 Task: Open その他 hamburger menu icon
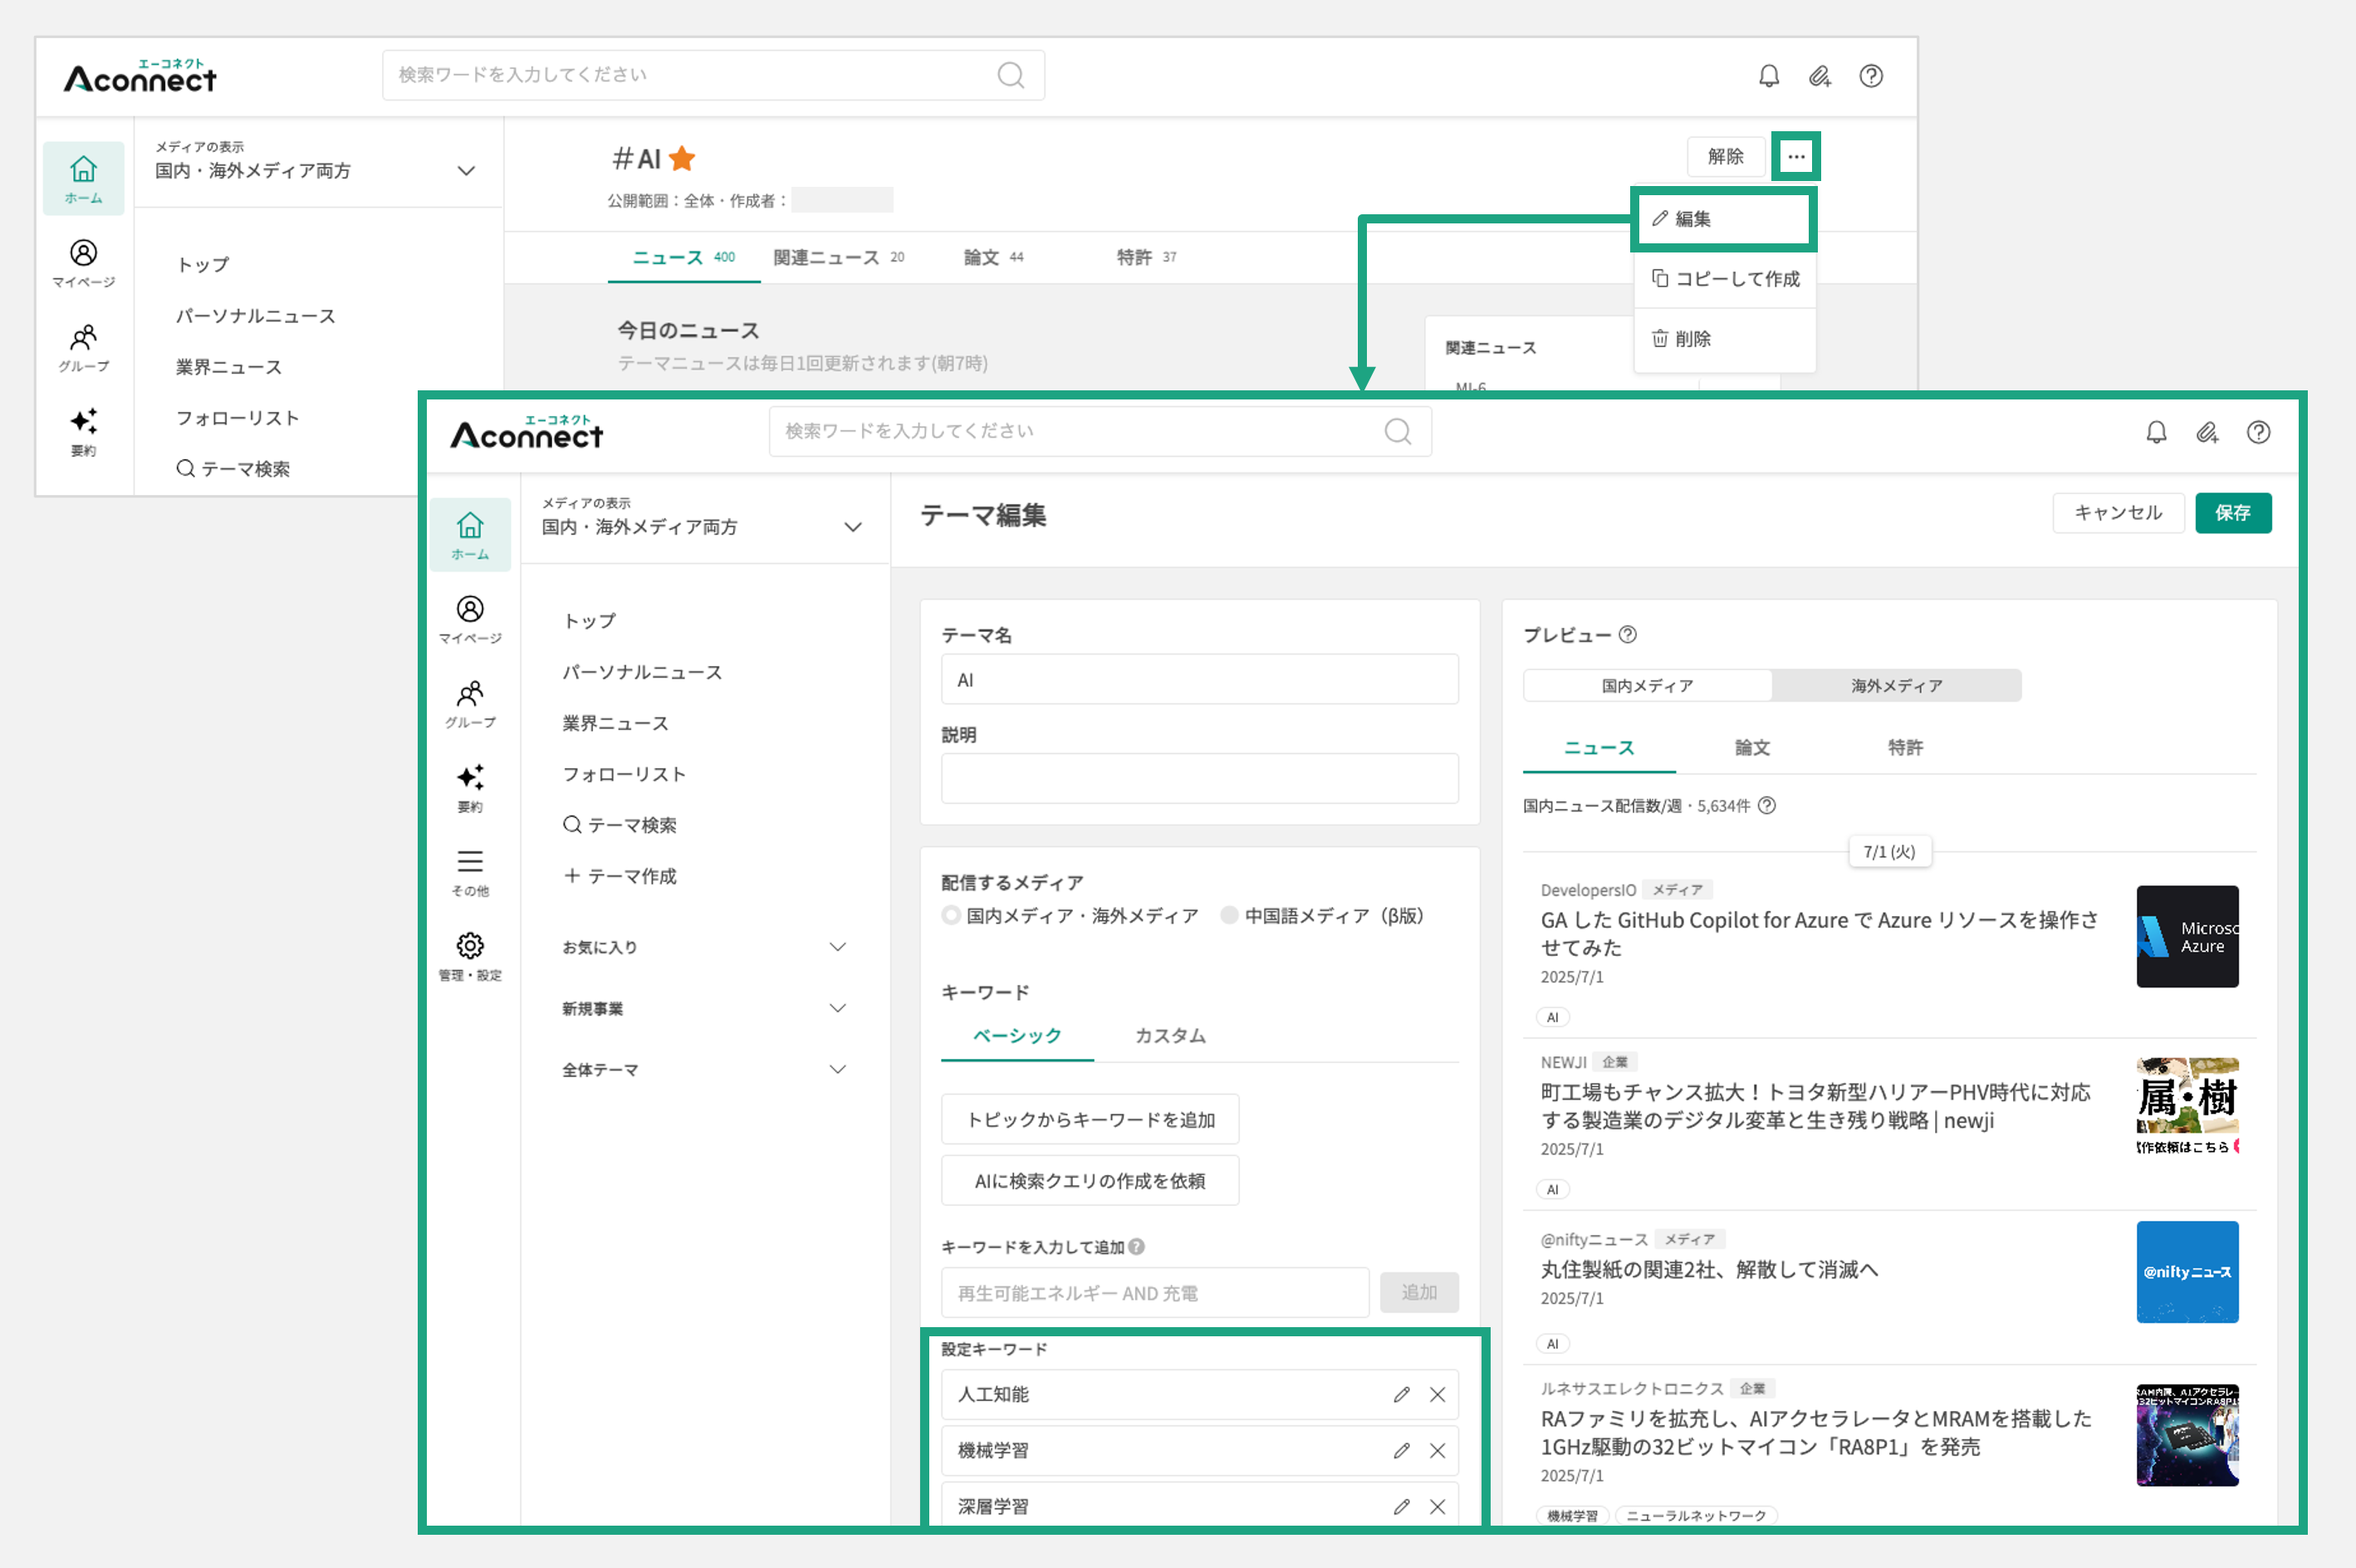[470, 872]
